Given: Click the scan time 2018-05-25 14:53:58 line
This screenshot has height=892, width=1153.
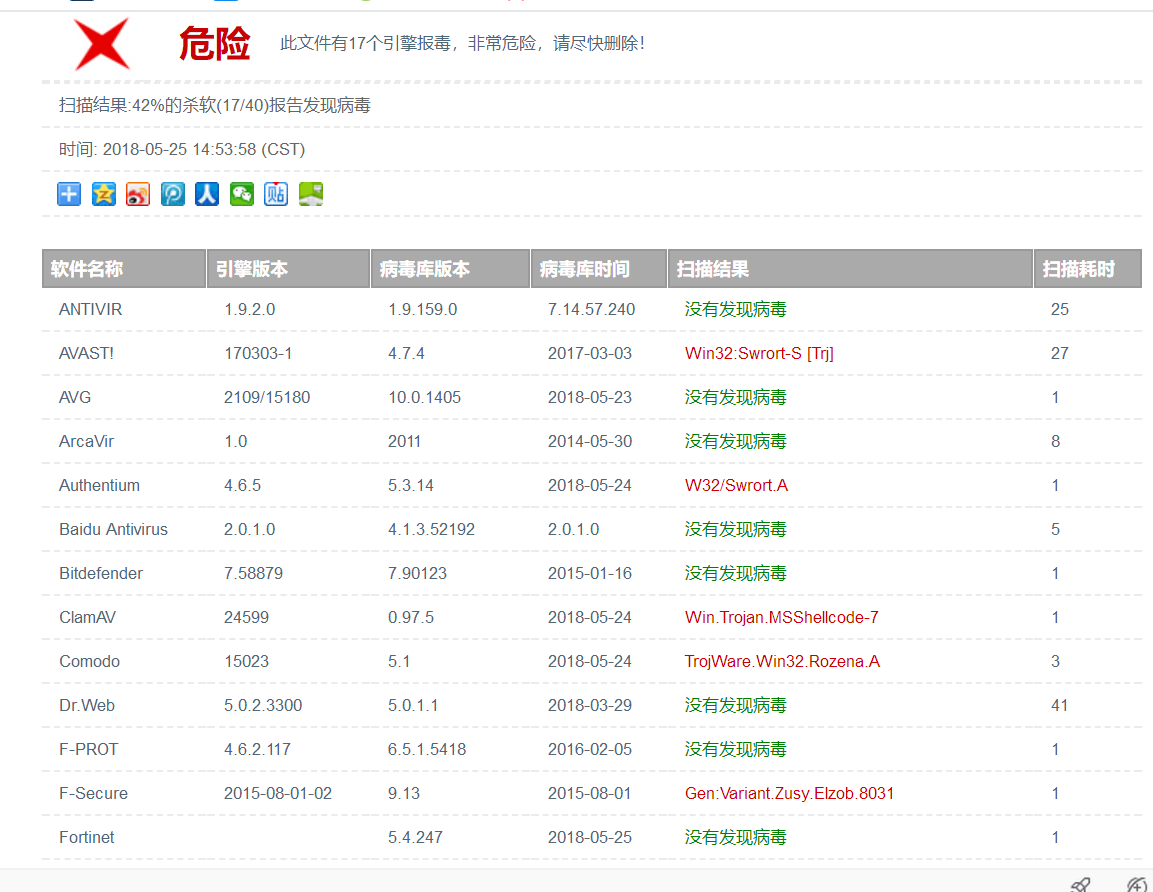Looking at the screenshot, I should (x=182, y=149).
